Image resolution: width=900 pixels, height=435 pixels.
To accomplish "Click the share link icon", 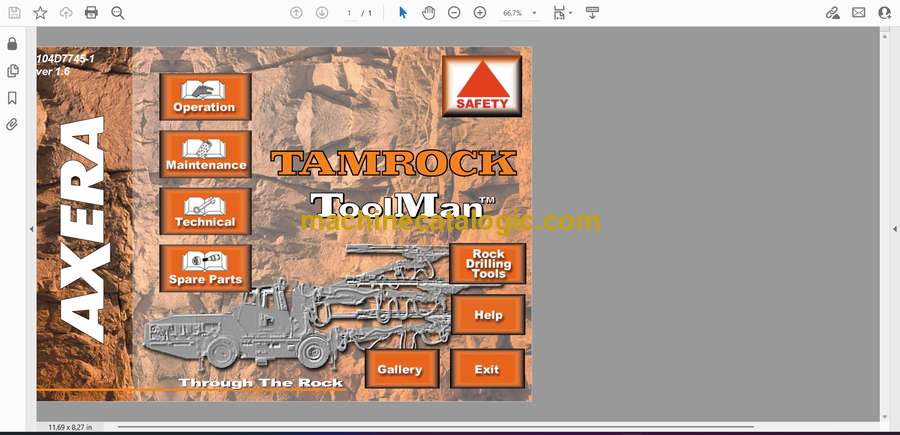I will (x=832, y=13).
